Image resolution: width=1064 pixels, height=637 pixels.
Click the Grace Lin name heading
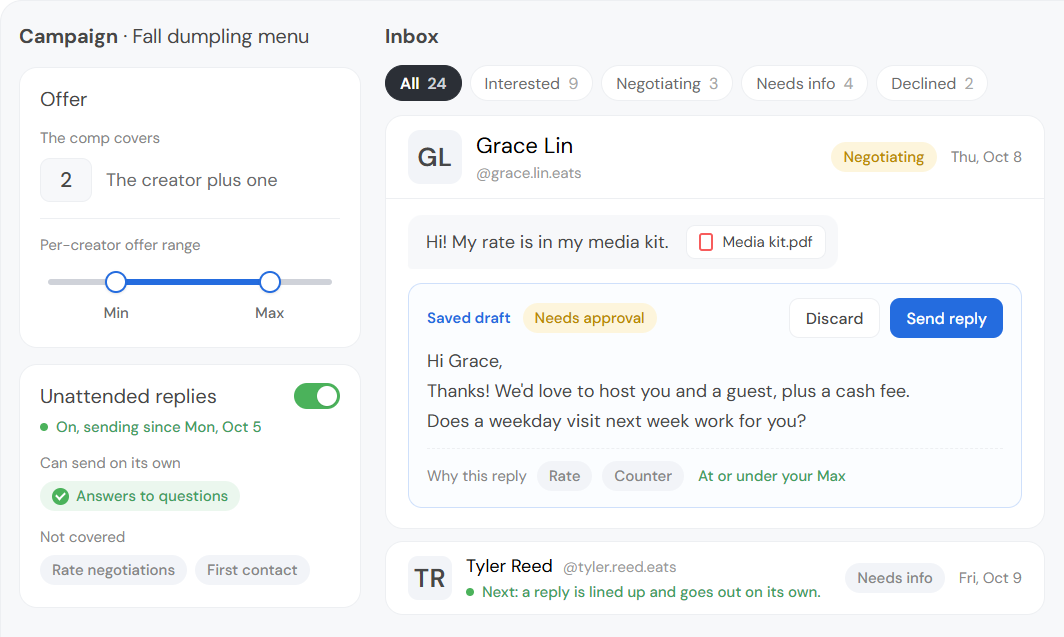(x=524, y=146)
